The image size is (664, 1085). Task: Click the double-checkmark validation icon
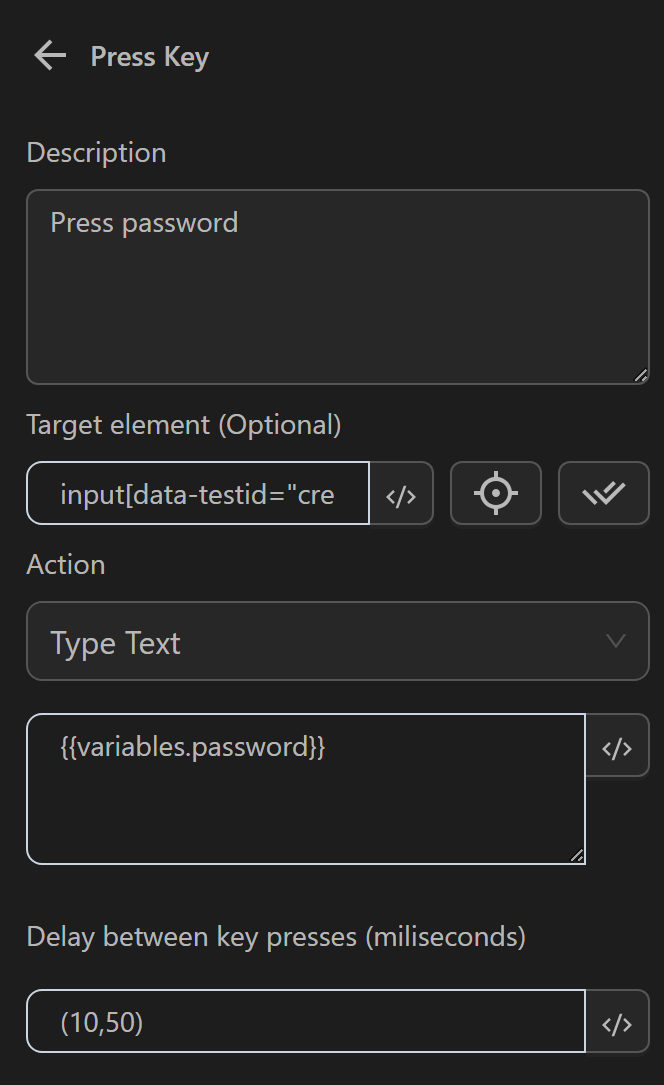pos(603,493)
